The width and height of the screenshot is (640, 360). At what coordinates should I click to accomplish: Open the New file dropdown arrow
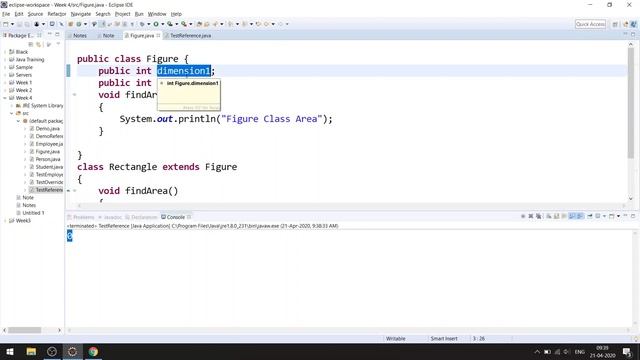tap(12, 24)
